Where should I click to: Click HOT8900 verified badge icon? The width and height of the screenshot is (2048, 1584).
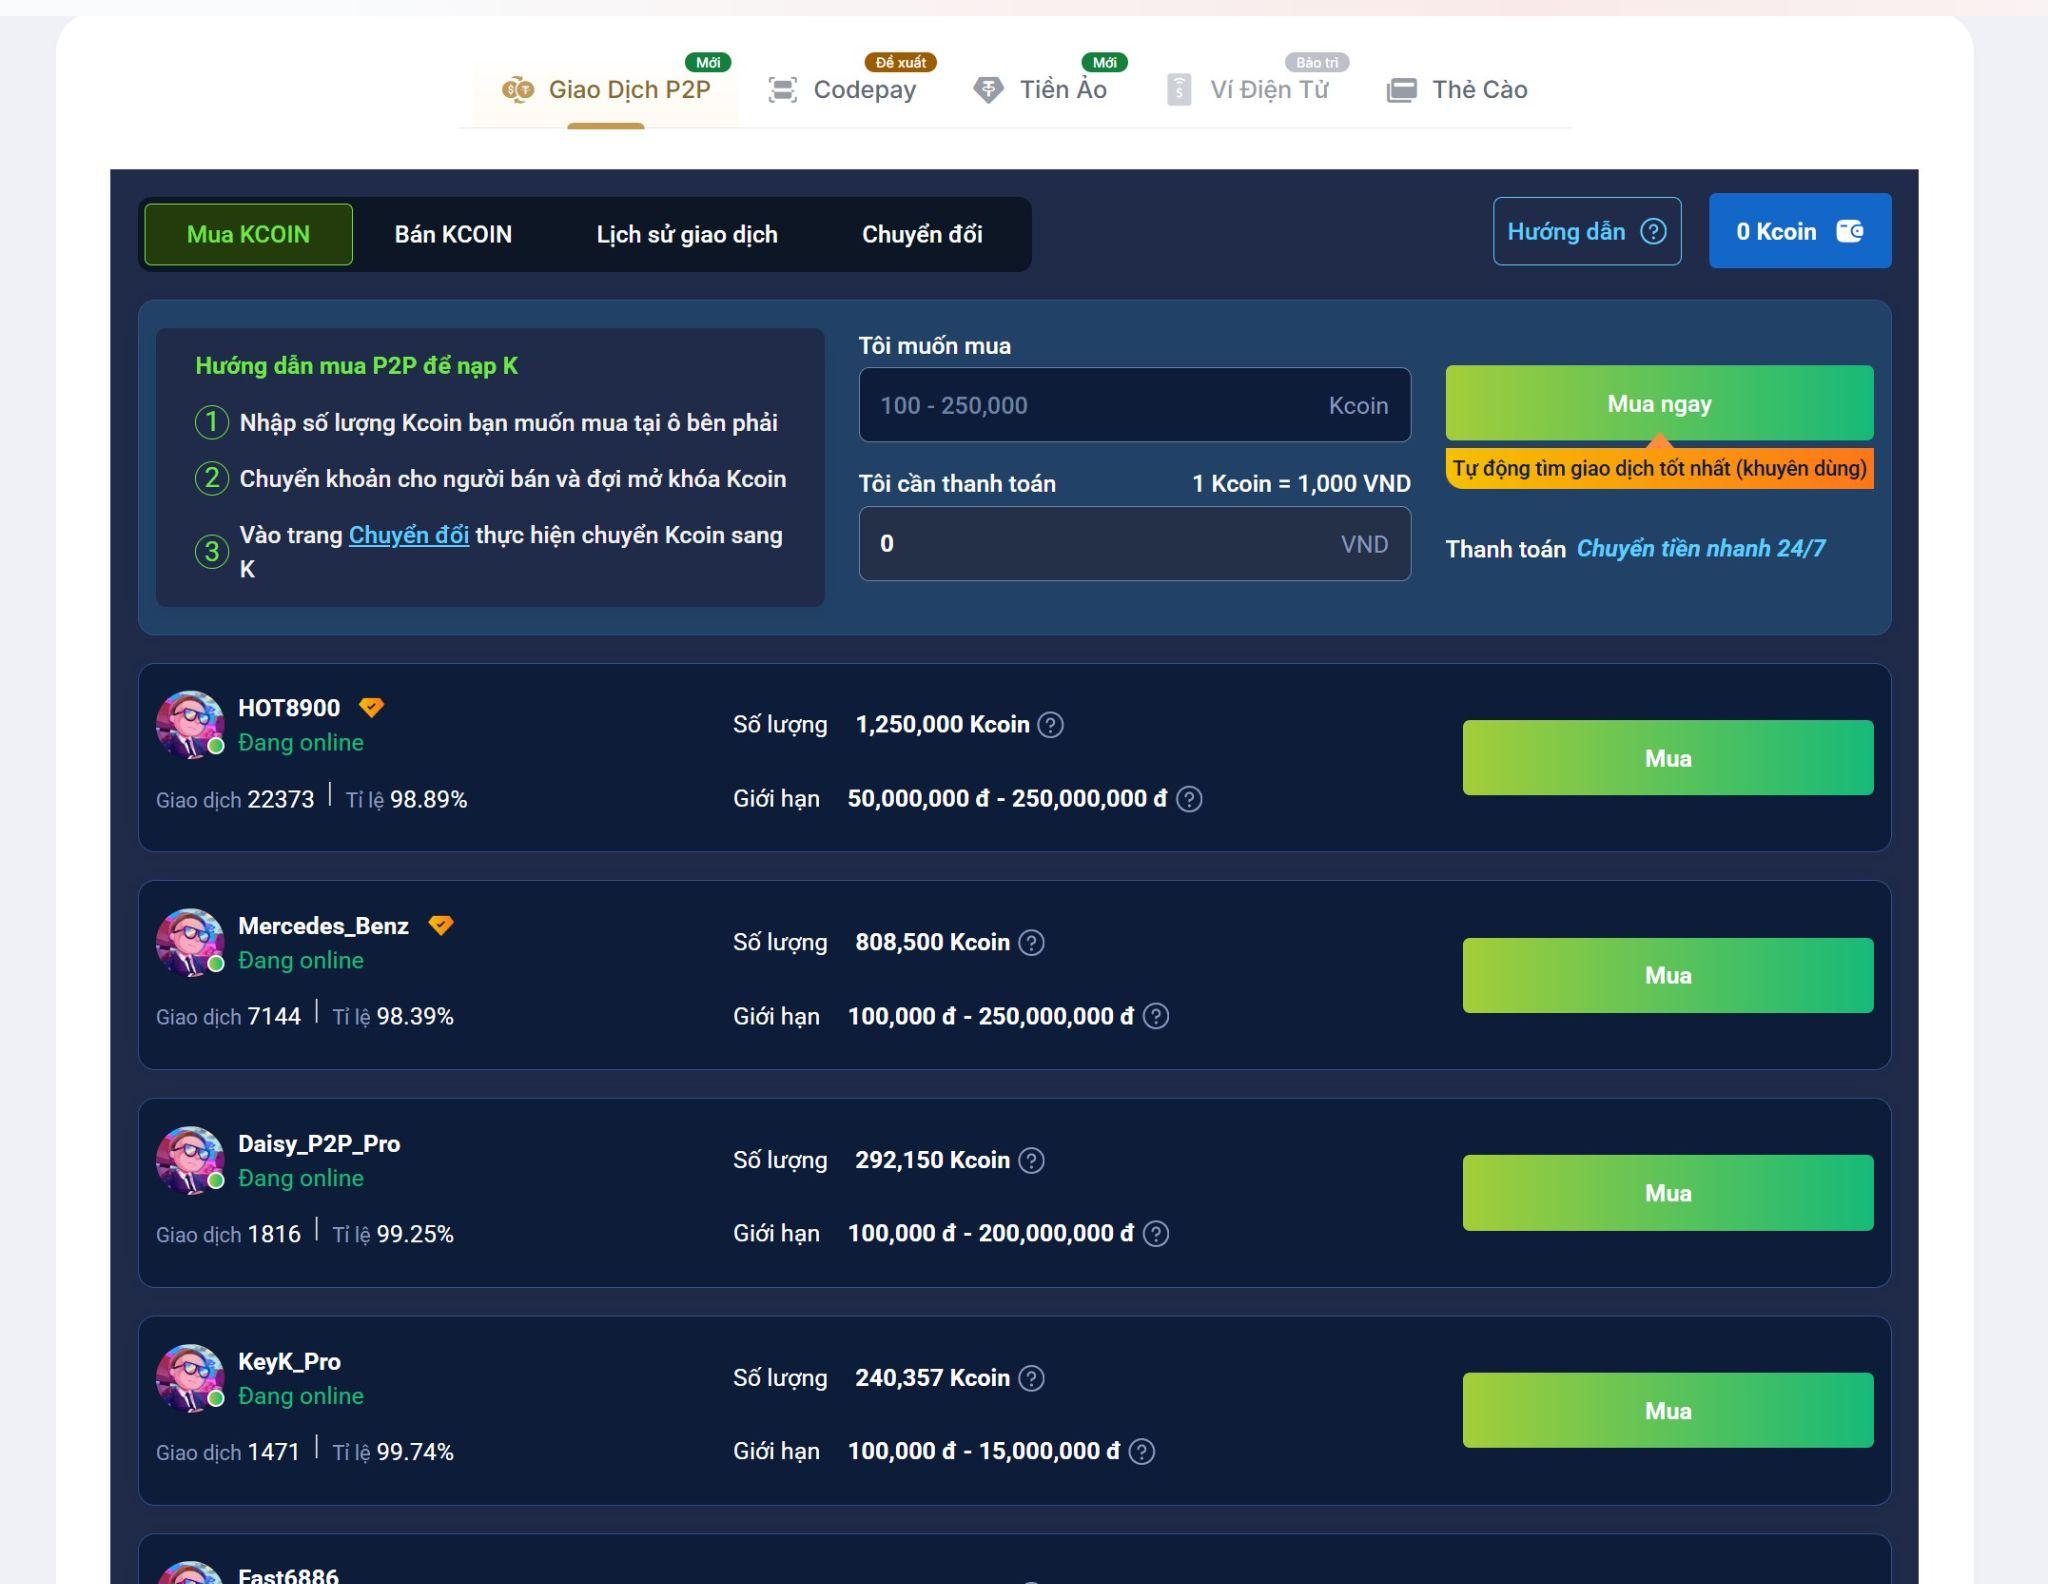371,708
